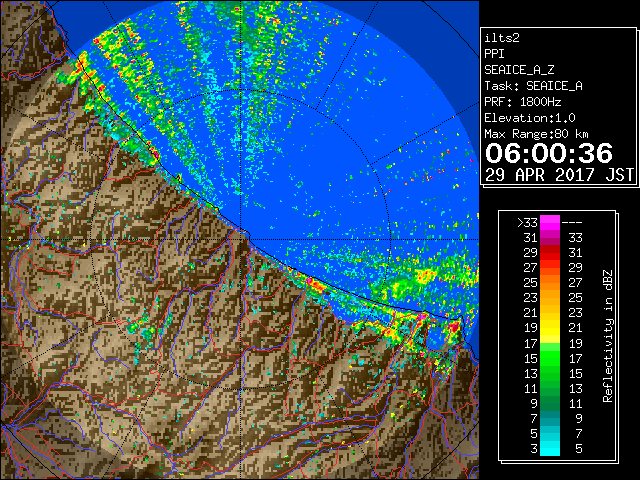Click the '29 APR 2017 JST' date

point(559,175)
